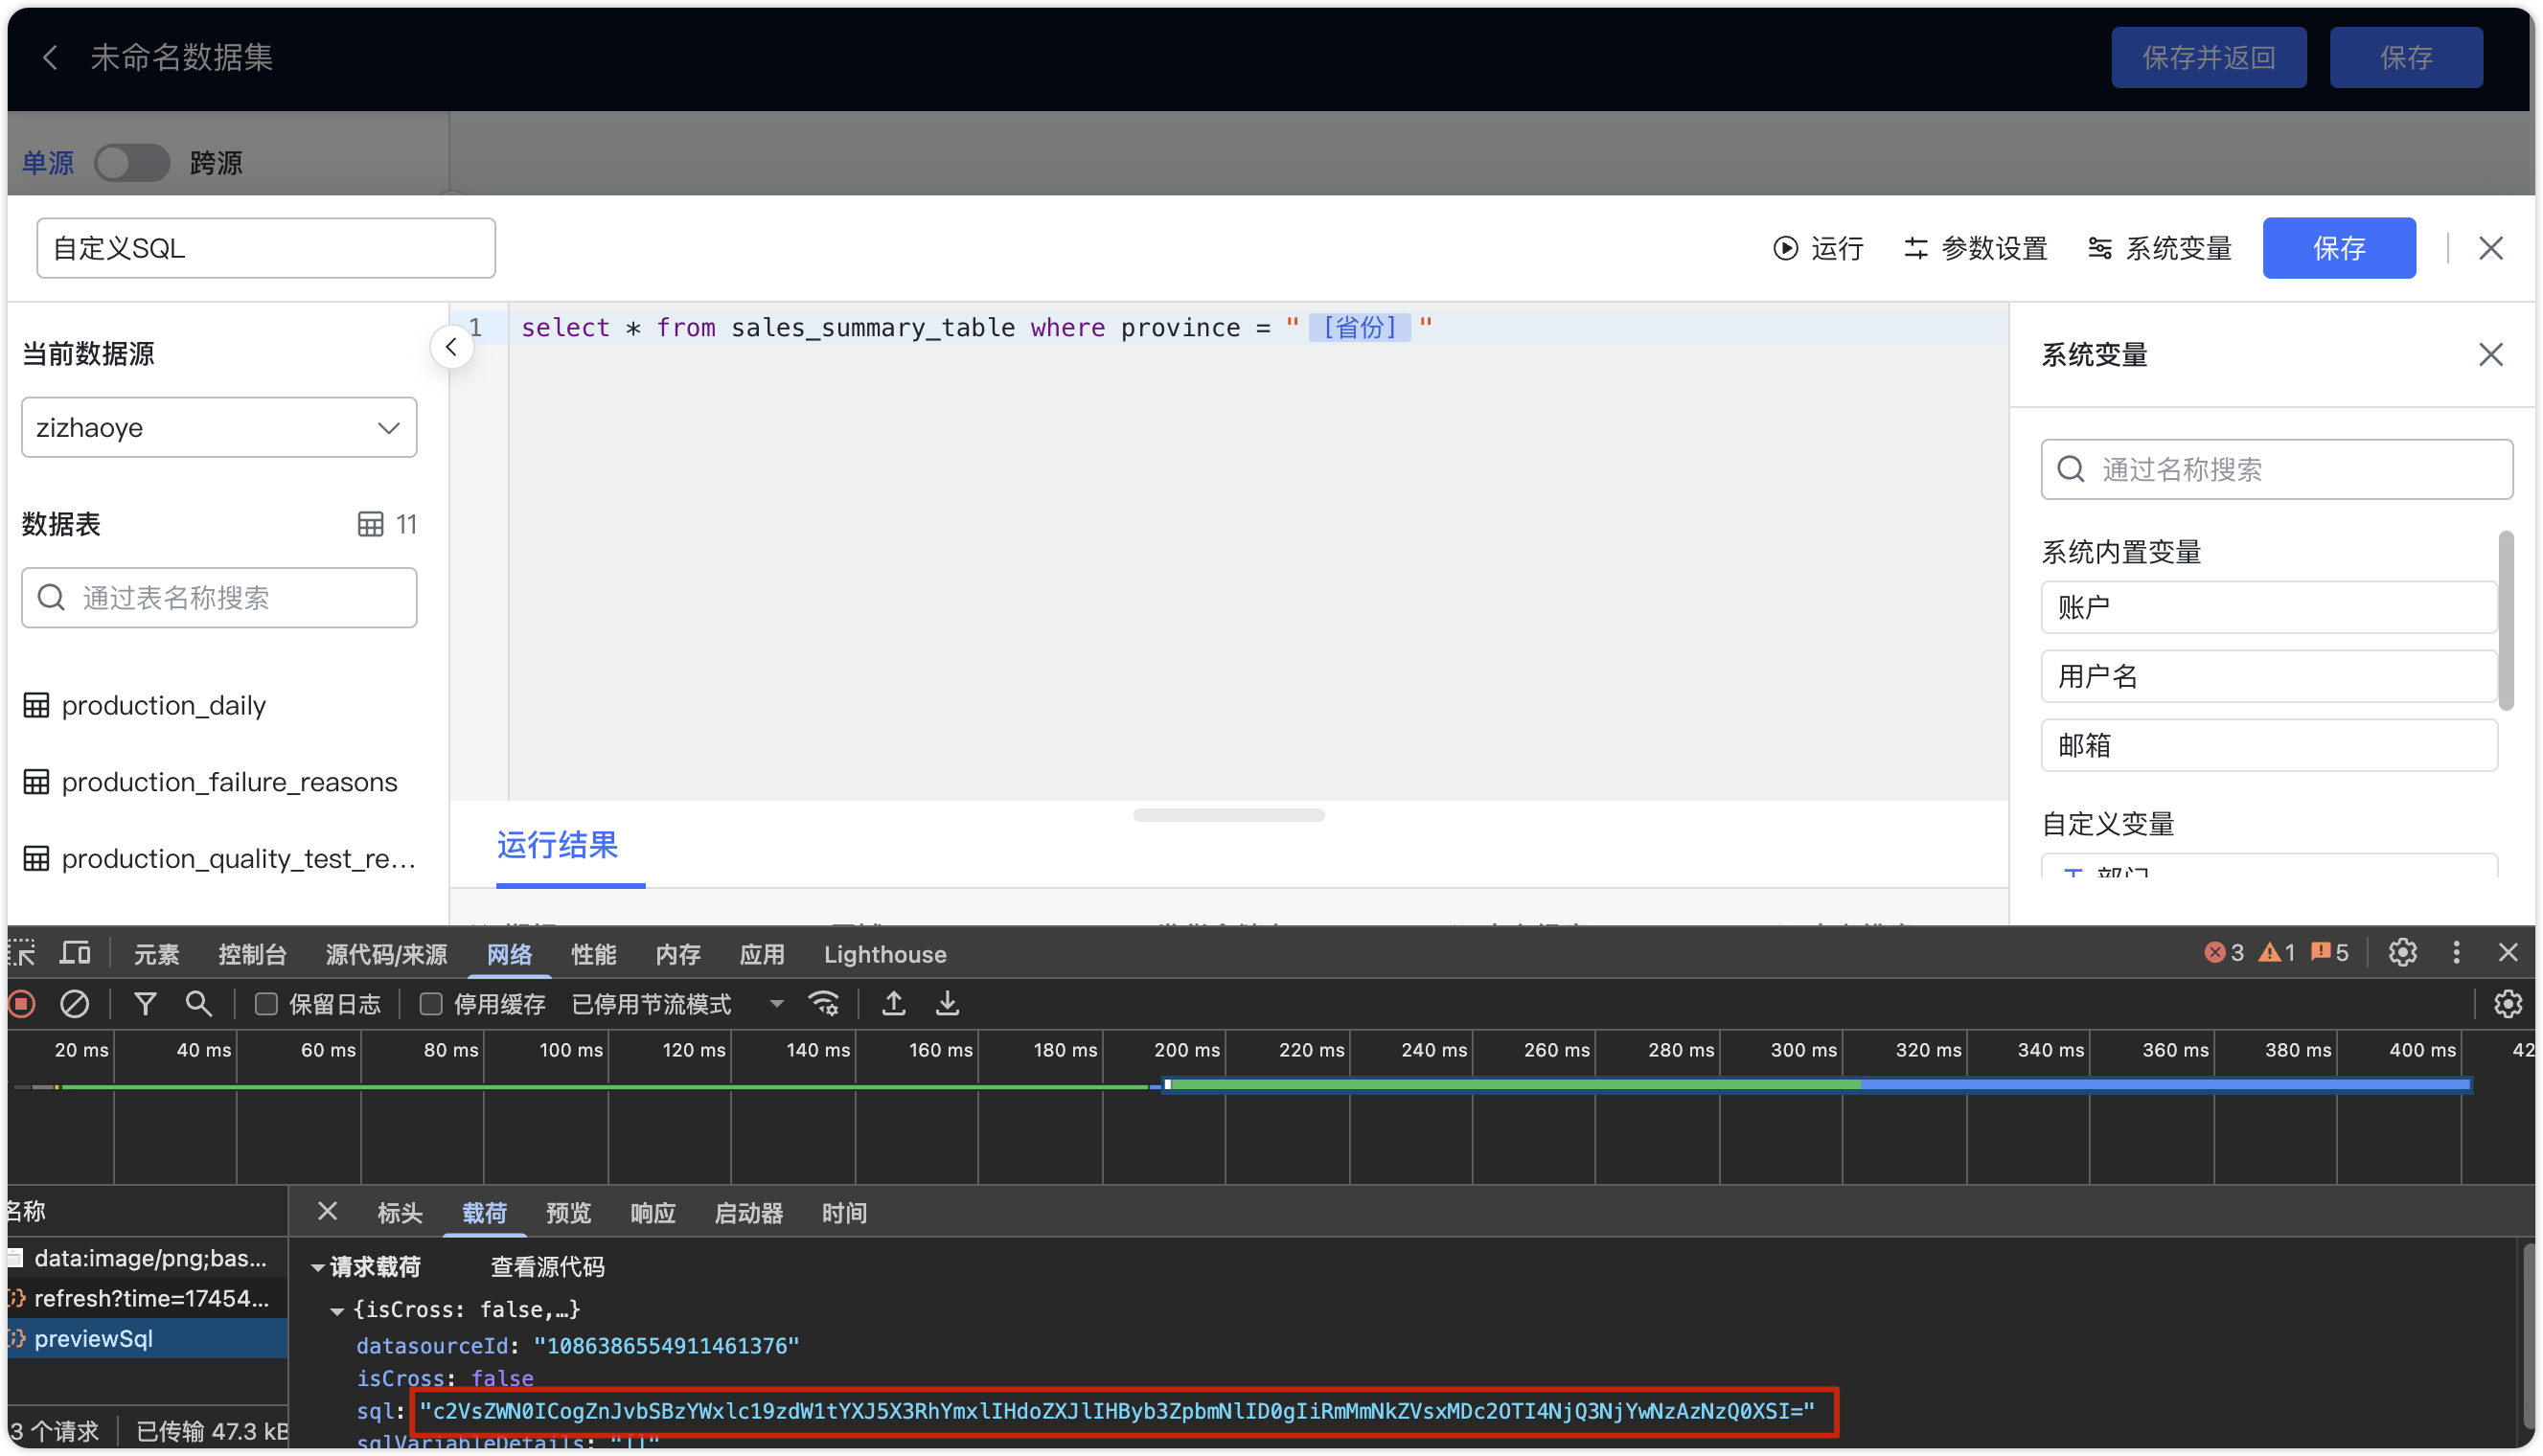The width and height of the screenshot is (2543, 1456).
Task: Open network panel settings gear
Action: (x=2507, y=1003)
